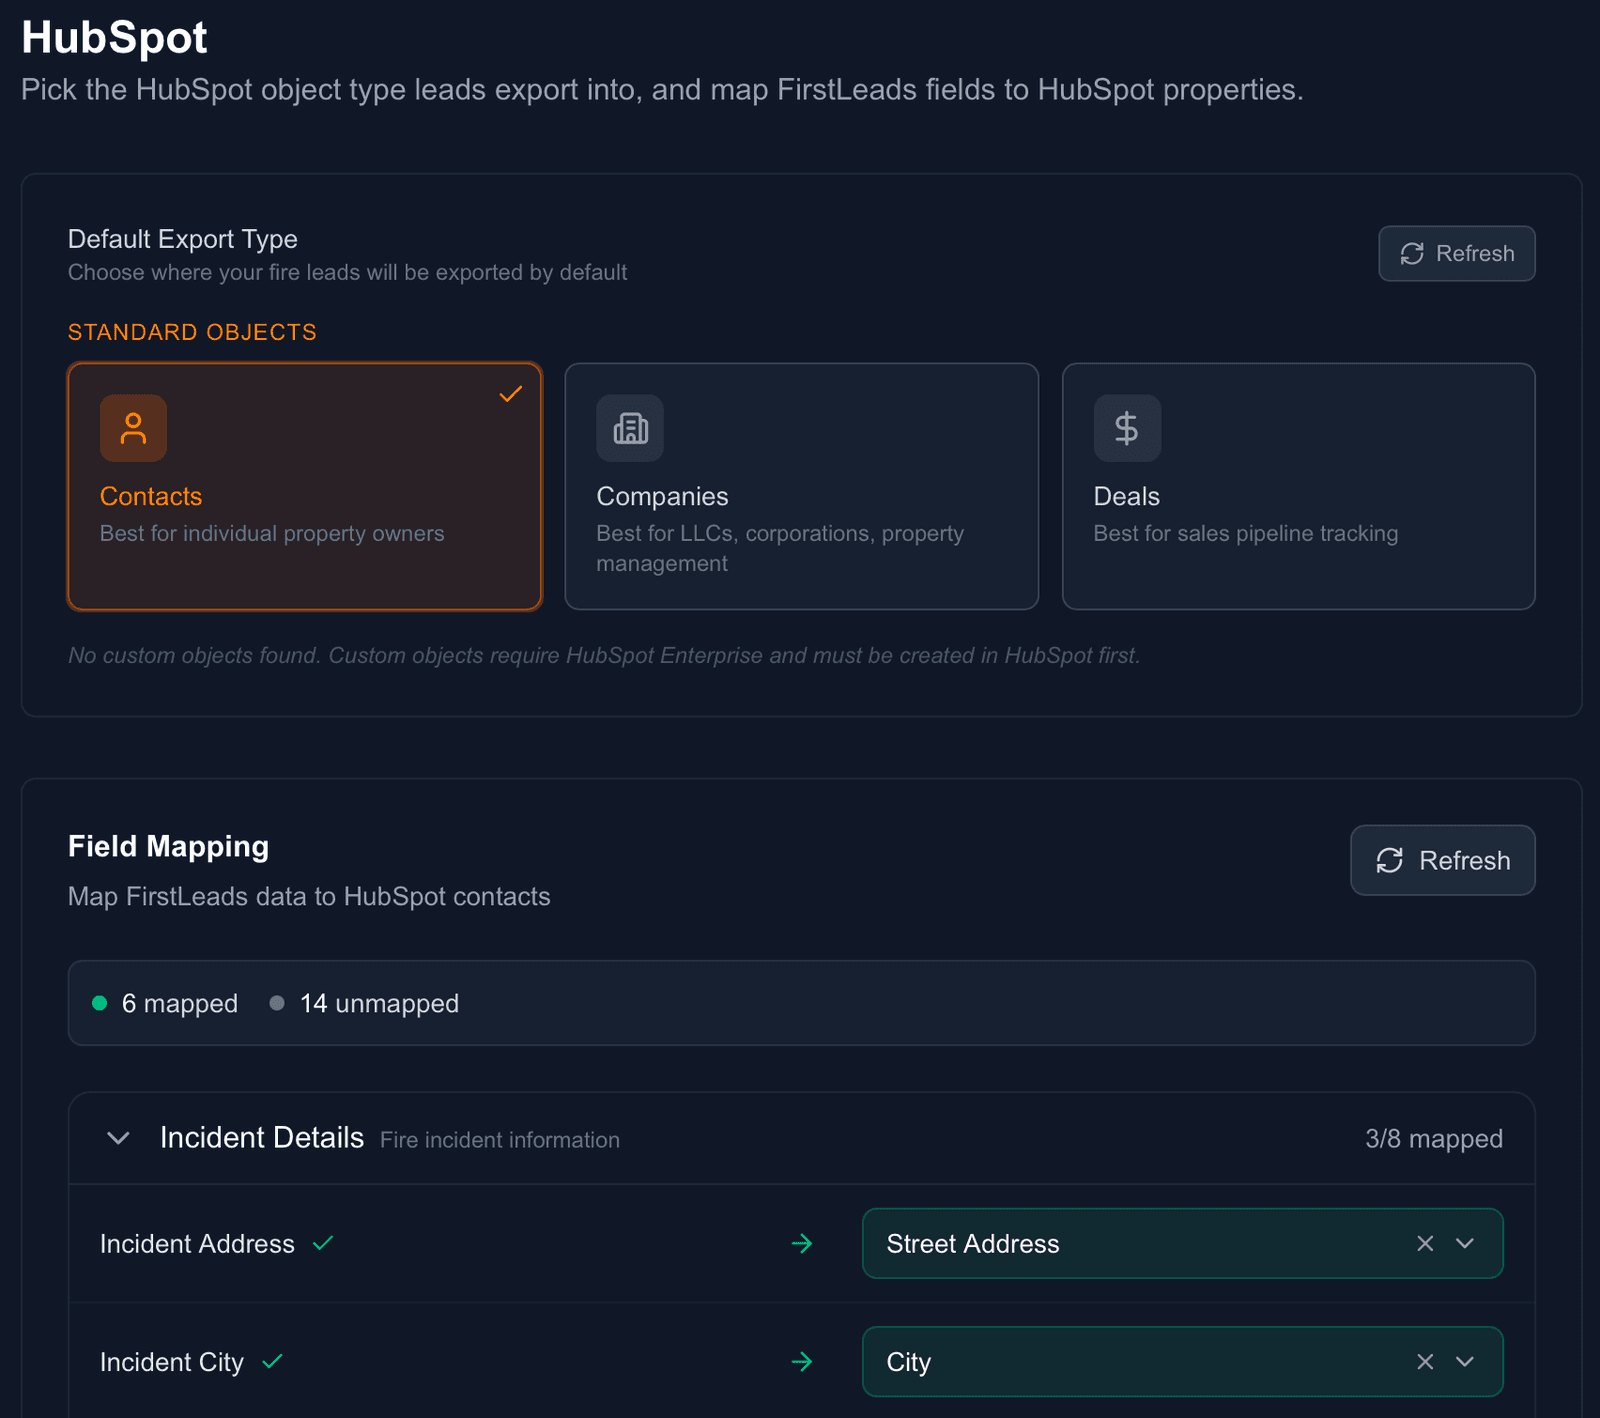1600x1418 pixels.
Task: Click the green check beside Incident Address
Action: [323, 1243]
